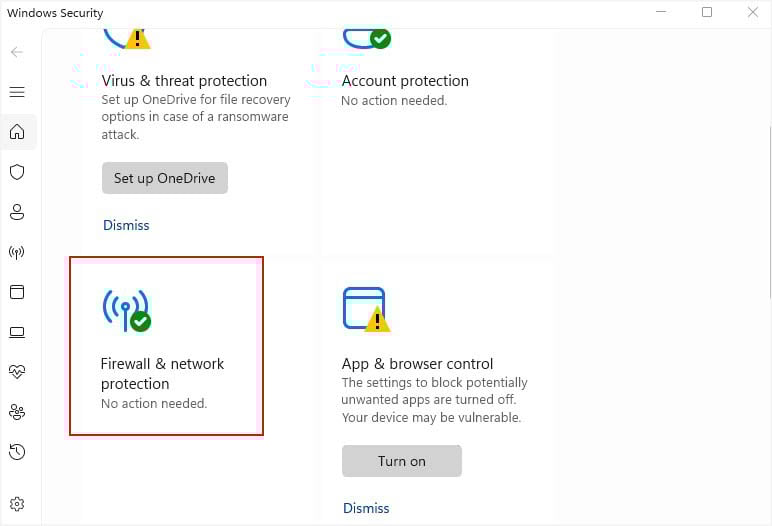Dismiss the App & browser control warning
Image resolution: width=772 pixels, height=526 pixels.
point(366,508)
